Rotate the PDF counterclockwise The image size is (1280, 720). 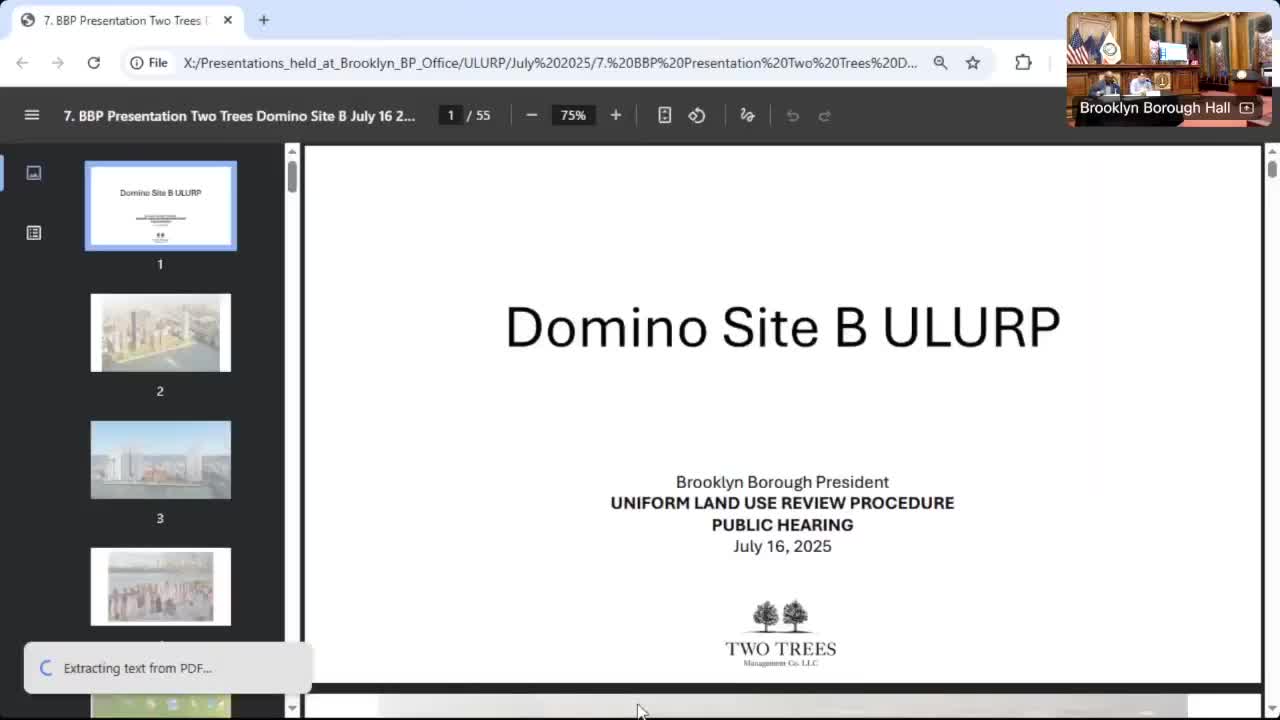(x=697, y=115)
